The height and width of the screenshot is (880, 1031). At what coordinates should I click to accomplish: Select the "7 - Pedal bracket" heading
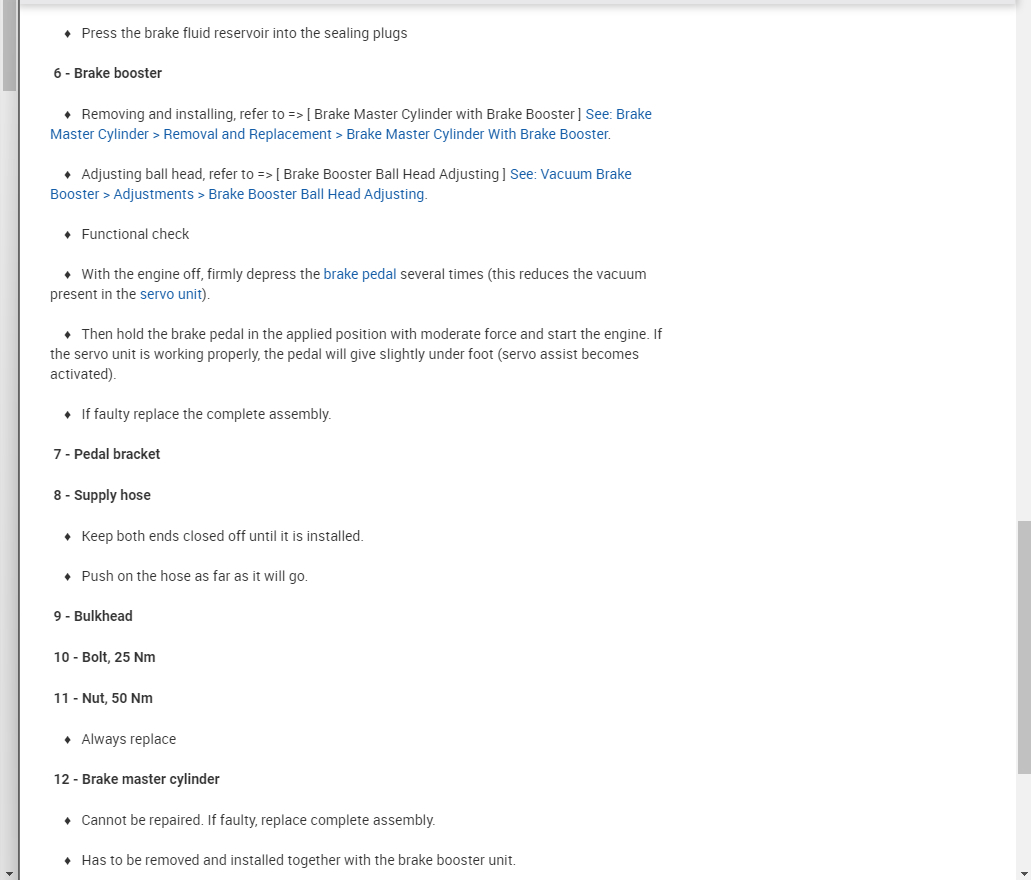107,454
